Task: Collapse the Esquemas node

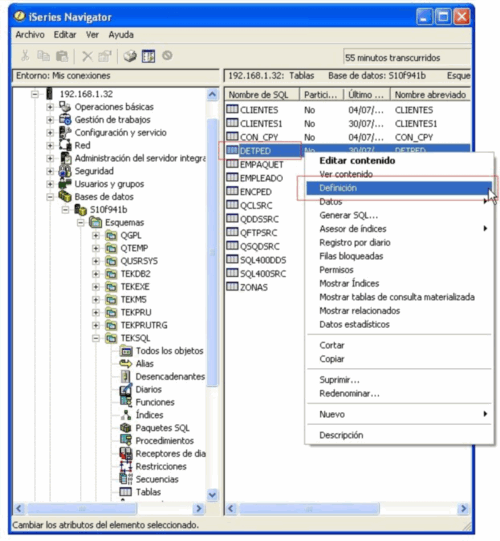Action: click(80, 223)
